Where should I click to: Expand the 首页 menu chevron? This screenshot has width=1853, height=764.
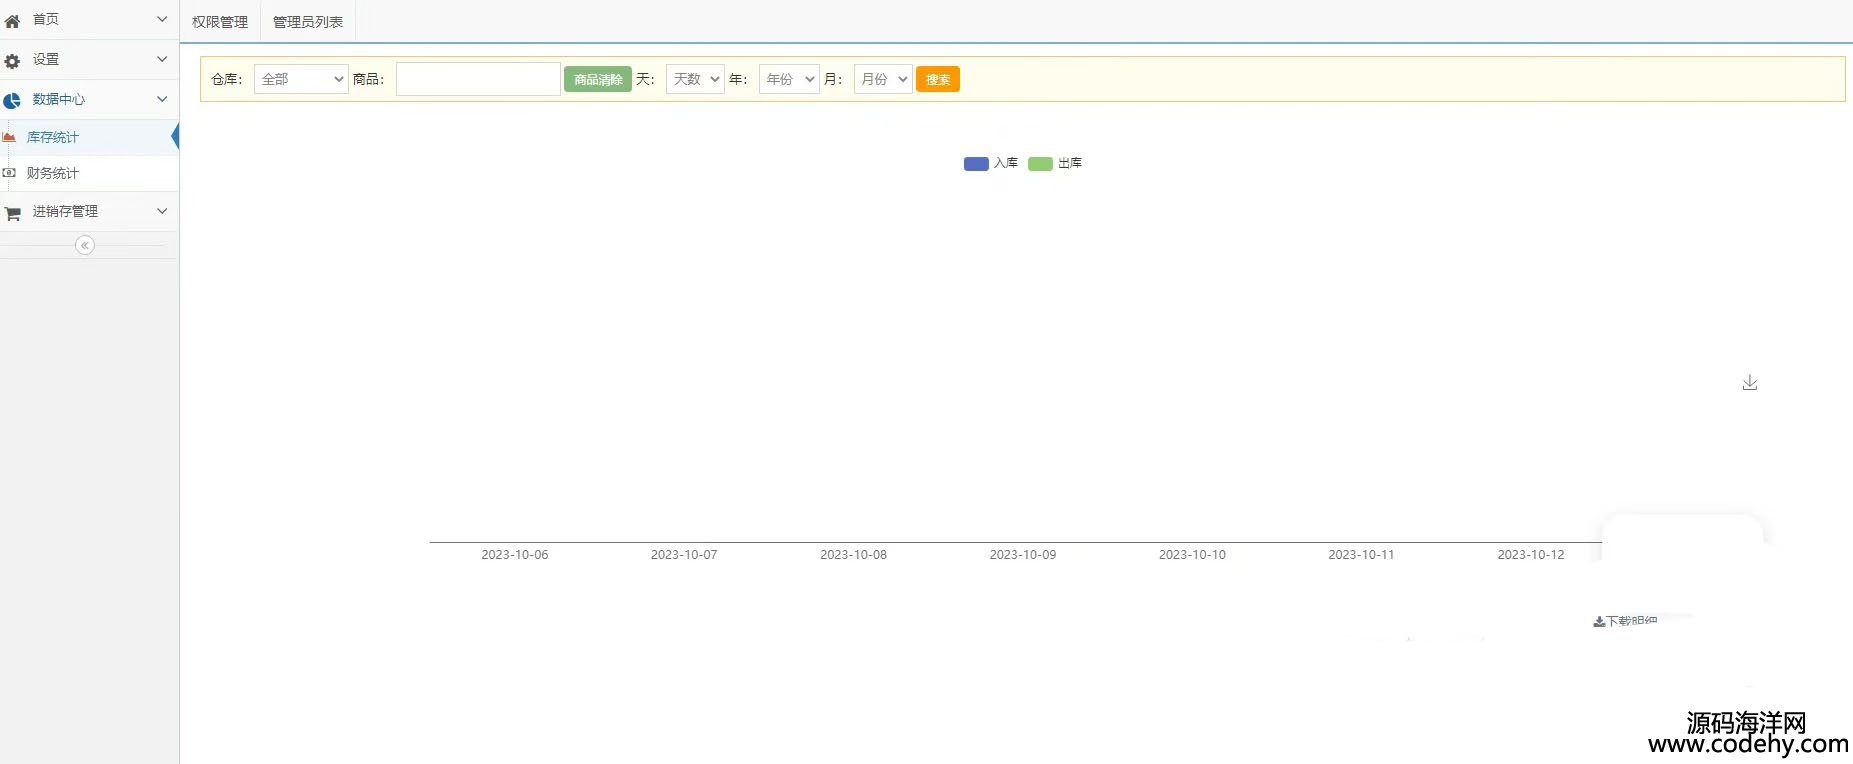pyautogui.click(x=162, y=19)
